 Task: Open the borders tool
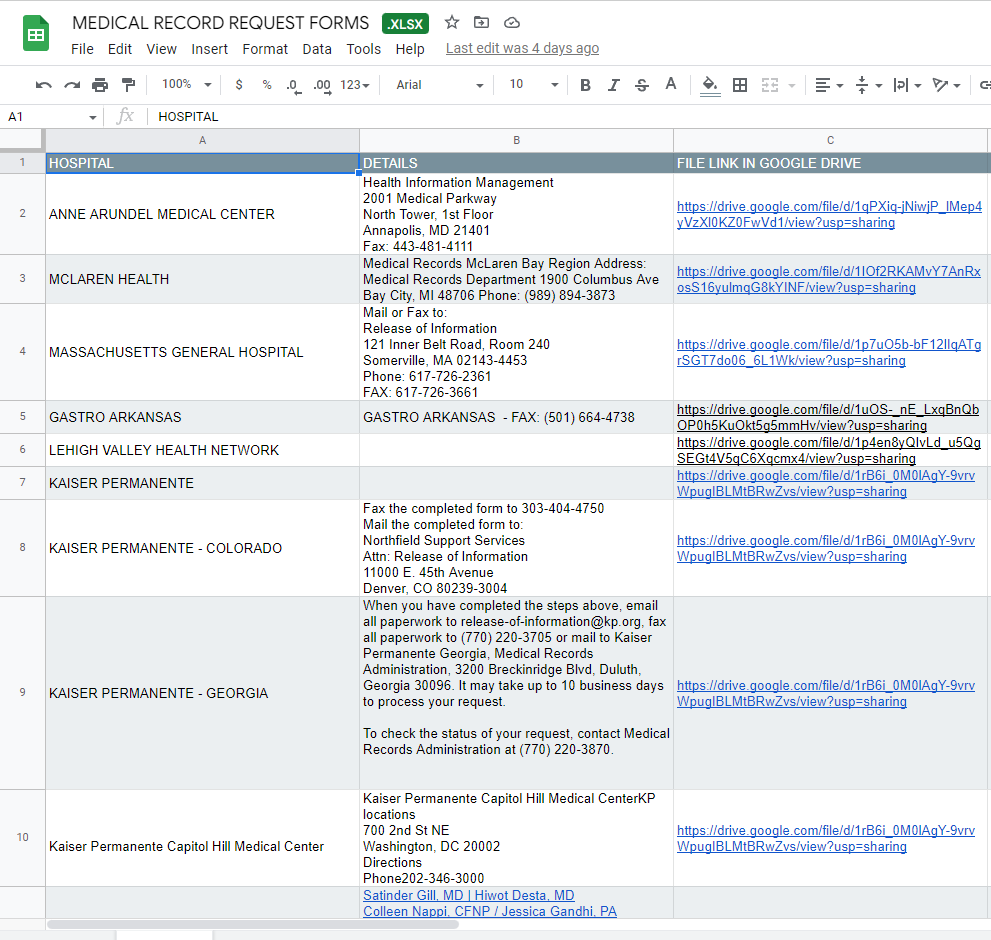coord(740,85)
